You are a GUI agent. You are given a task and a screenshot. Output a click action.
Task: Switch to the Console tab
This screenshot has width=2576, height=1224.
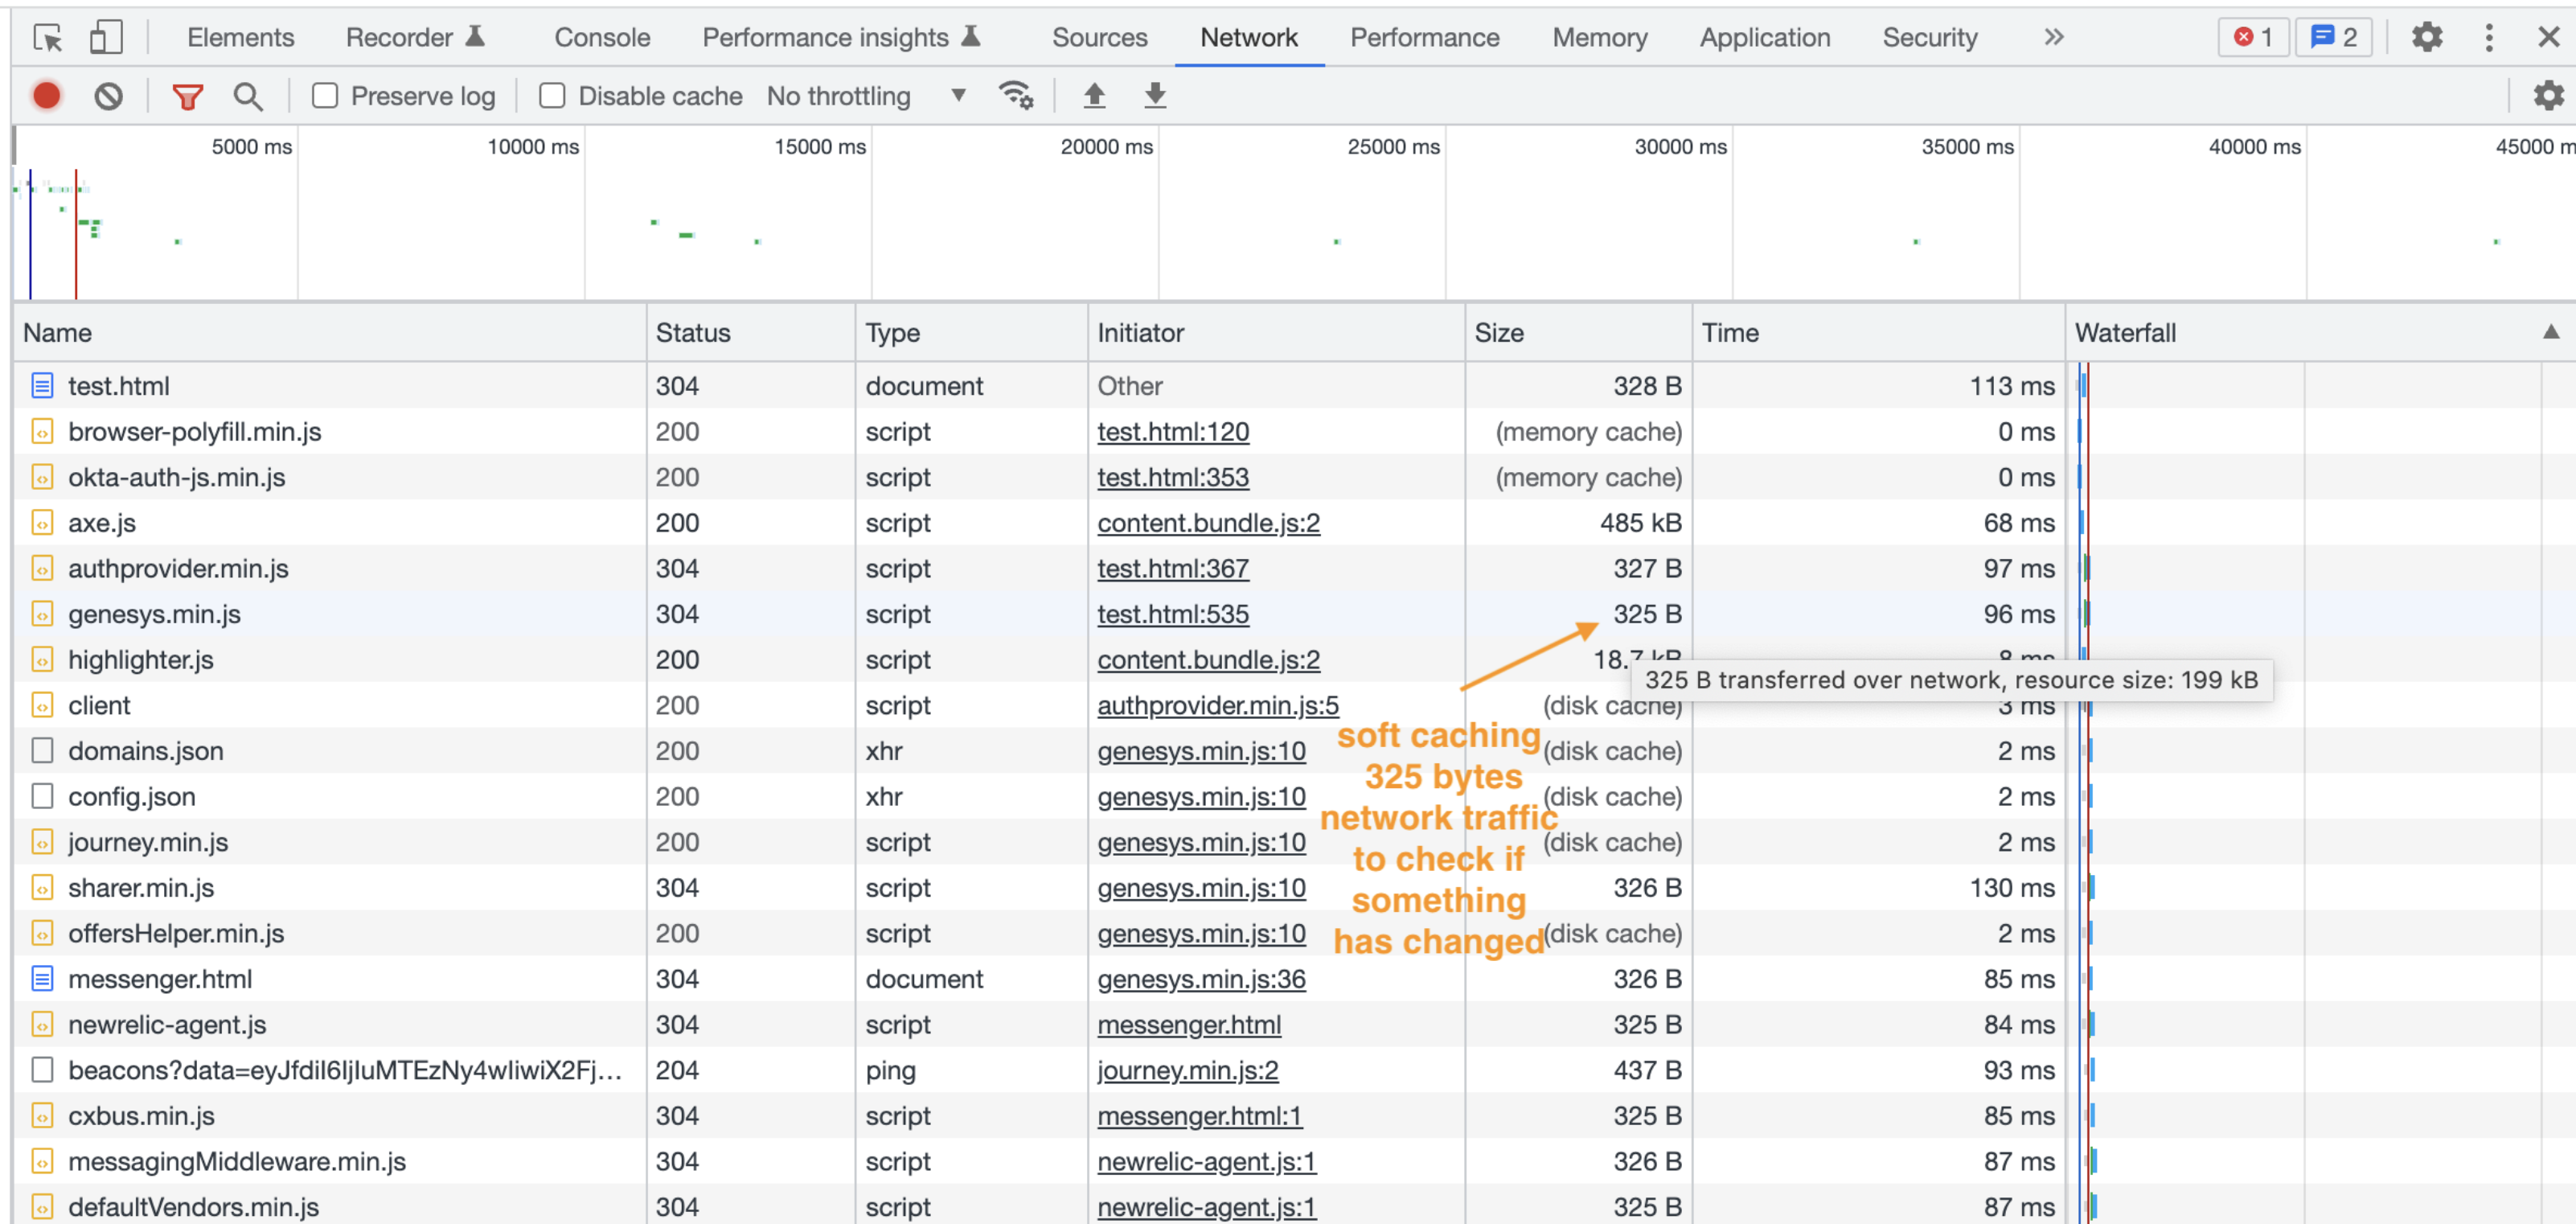[x=602, y=38]
